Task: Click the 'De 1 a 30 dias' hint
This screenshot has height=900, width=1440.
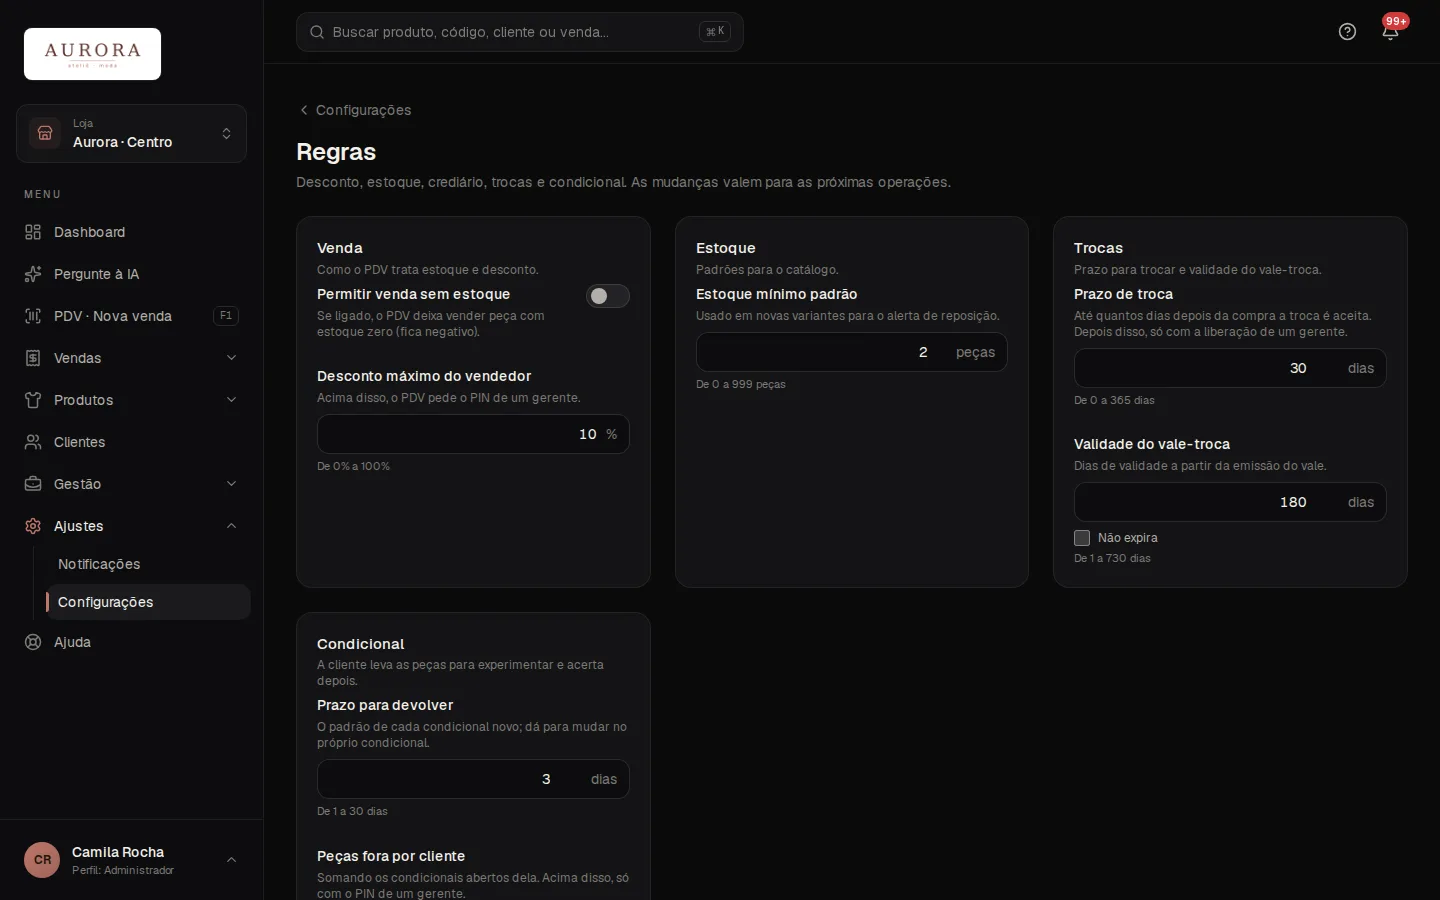Action: 352,811
